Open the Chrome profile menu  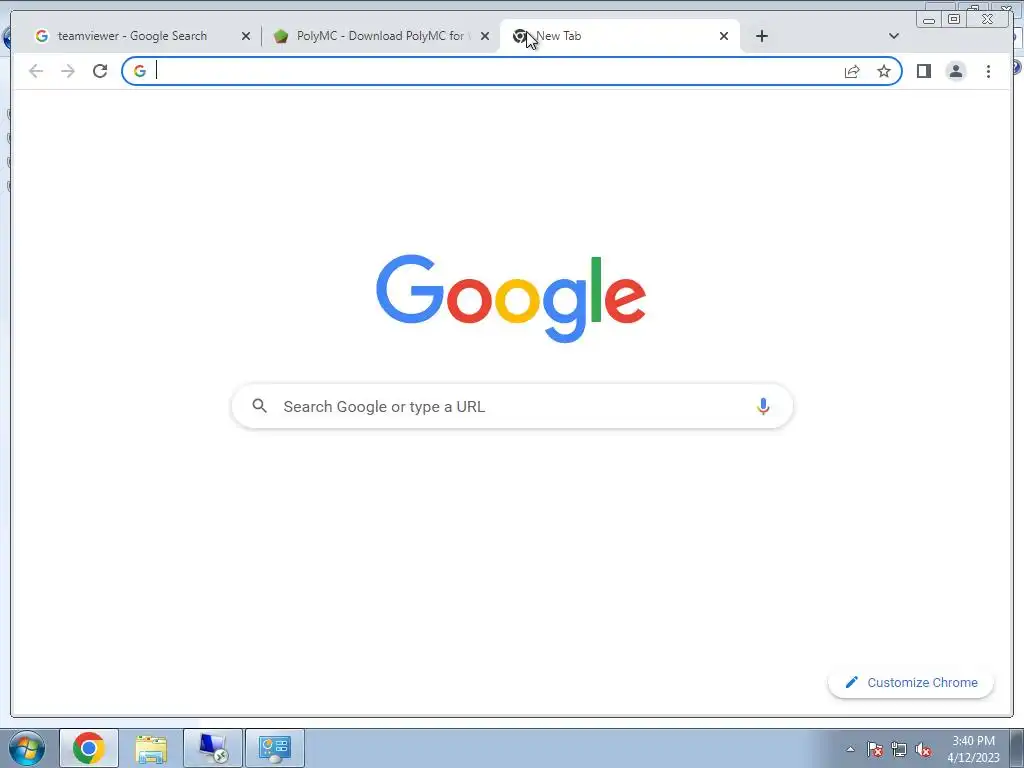(955, 71)
